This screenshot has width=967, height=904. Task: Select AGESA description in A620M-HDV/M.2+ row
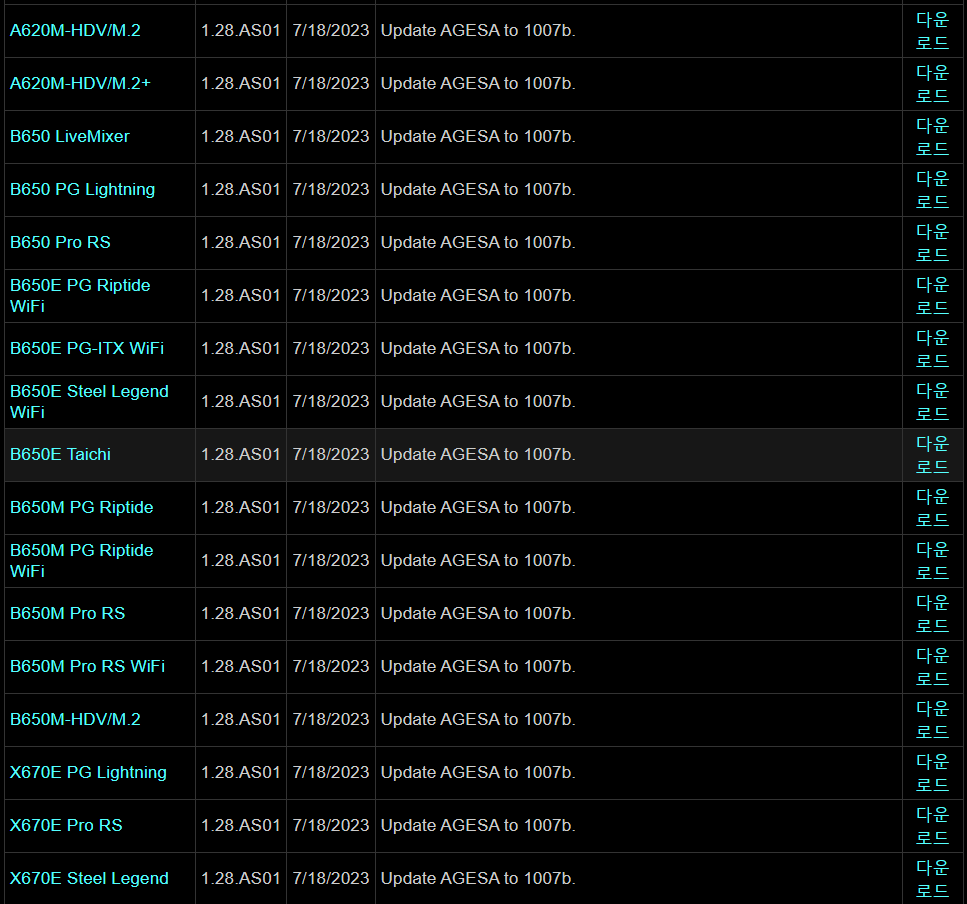coord(478,83)
